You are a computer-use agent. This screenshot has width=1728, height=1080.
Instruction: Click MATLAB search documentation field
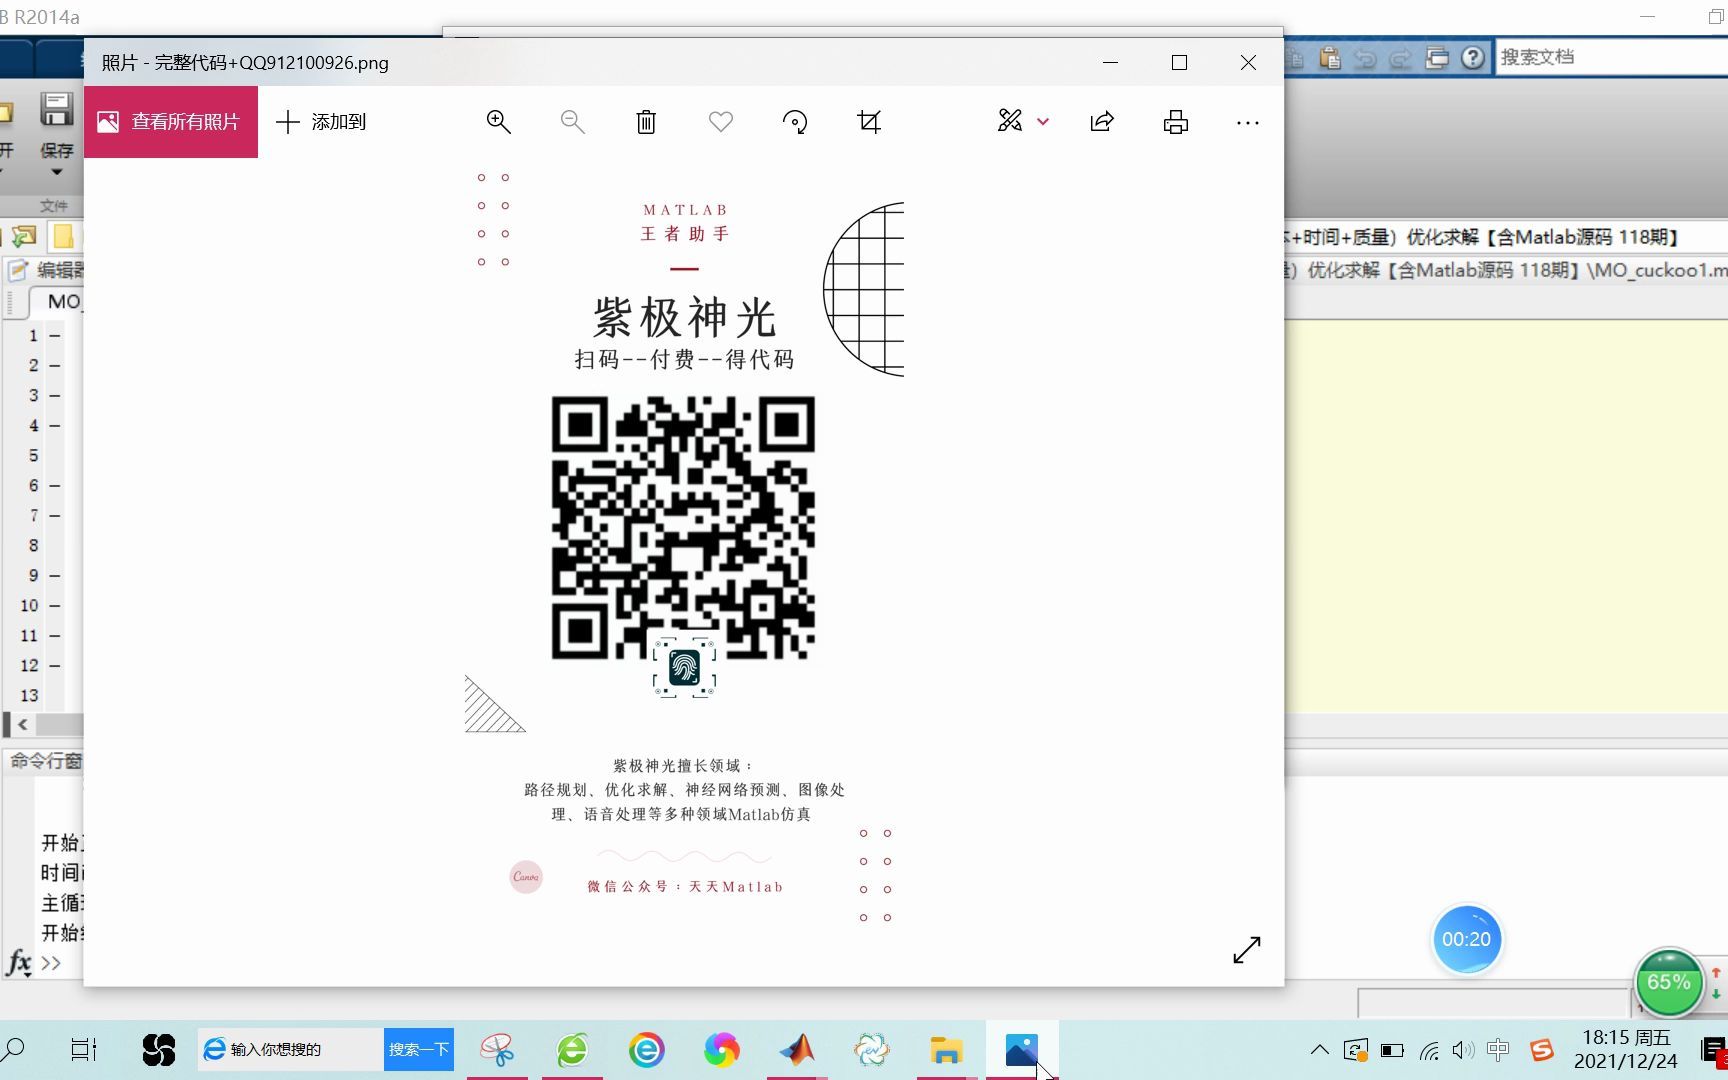tap(1611, 57)
